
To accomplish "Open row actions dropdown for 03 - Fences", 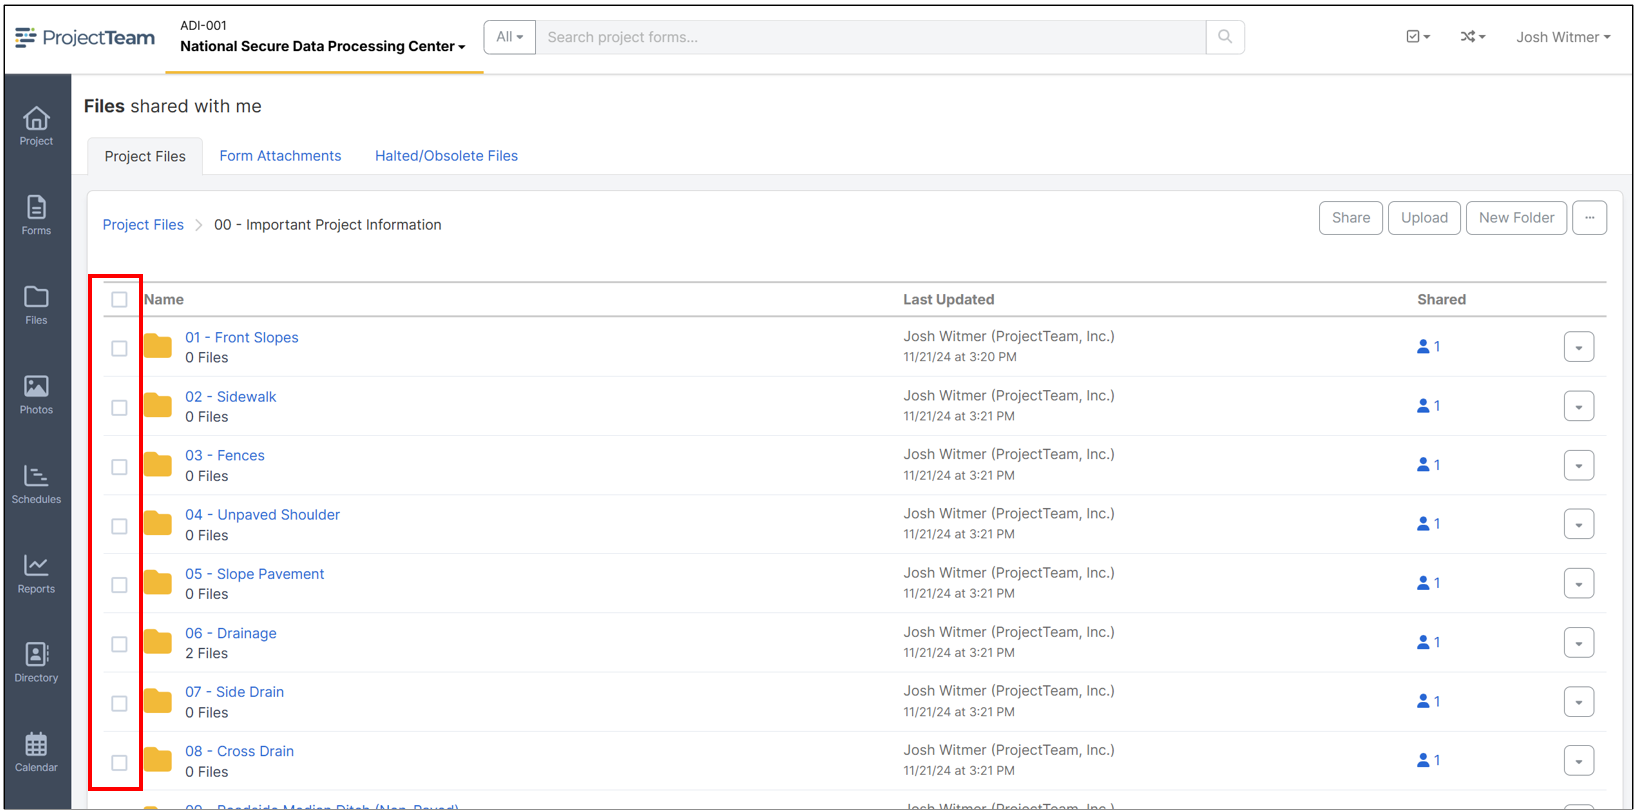I will coord(1578,466).
